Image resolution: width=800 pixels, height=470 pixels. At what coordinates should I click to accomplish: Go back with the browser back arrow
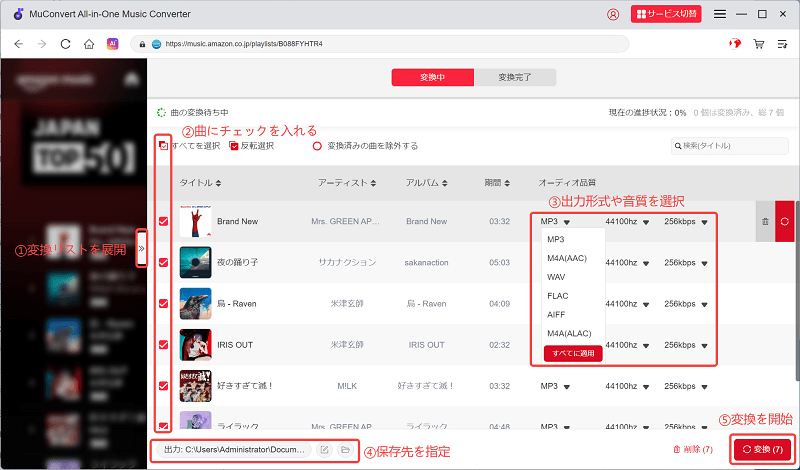click(19, 44)
